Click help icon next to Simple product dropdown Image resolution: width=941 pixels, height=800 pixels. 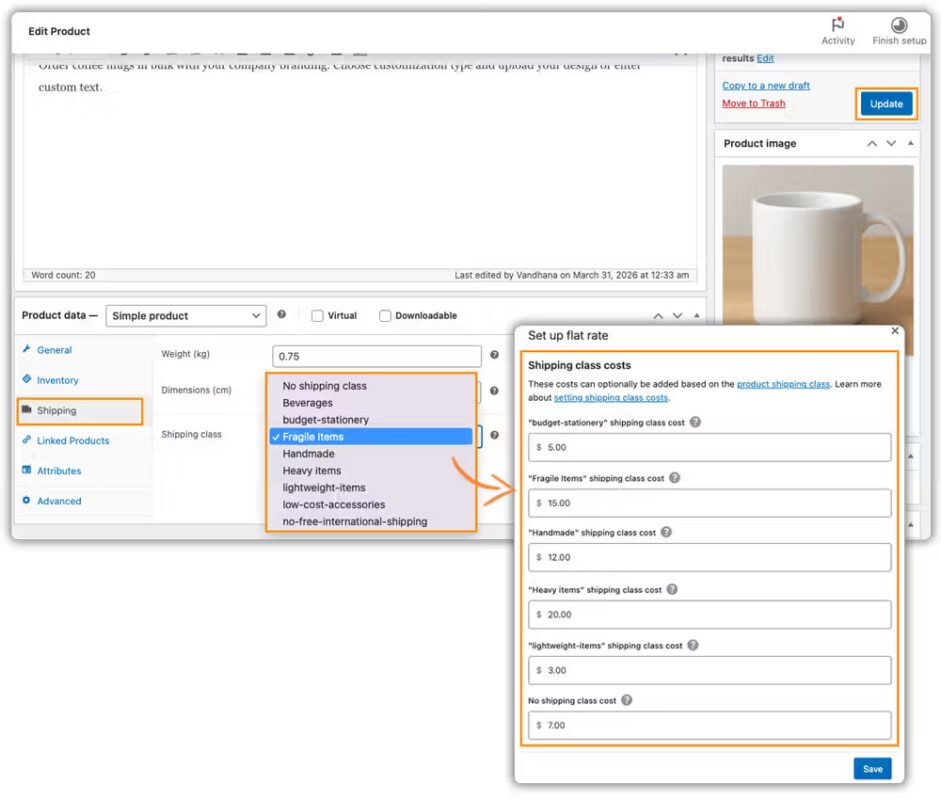(x=281, y=314)
